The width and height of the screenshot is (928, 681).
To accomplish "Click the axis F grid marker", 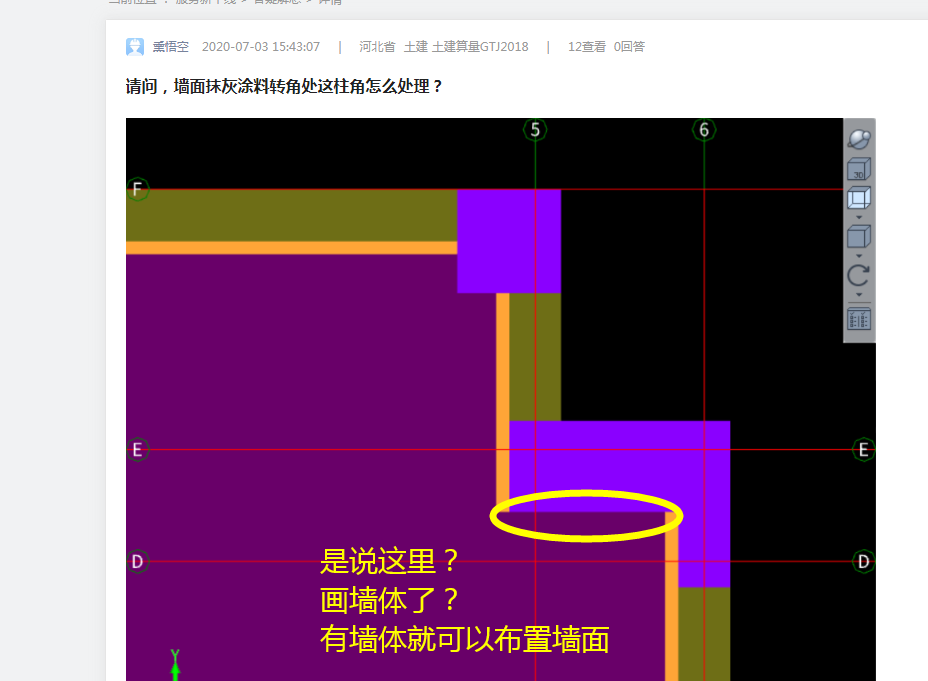I will pos(137,189).
